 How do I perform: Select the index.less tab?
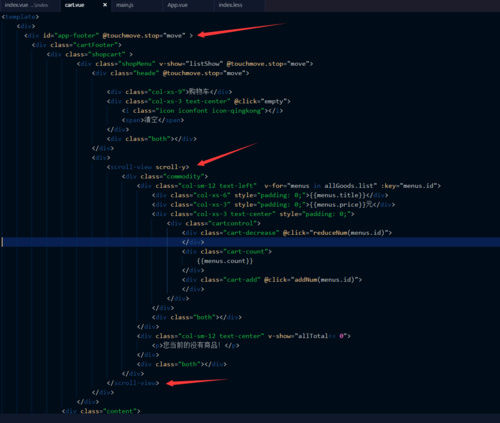coord(230,5)
